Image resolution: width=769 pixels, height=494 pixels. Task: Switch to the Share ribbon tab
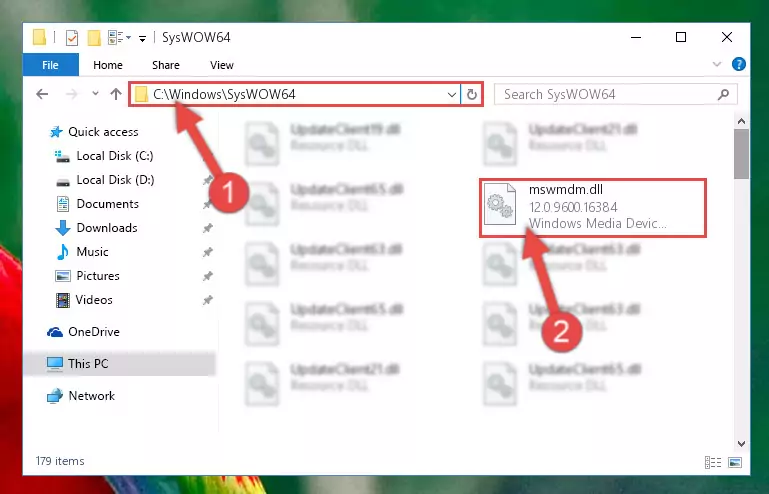[x=166, y=65]
